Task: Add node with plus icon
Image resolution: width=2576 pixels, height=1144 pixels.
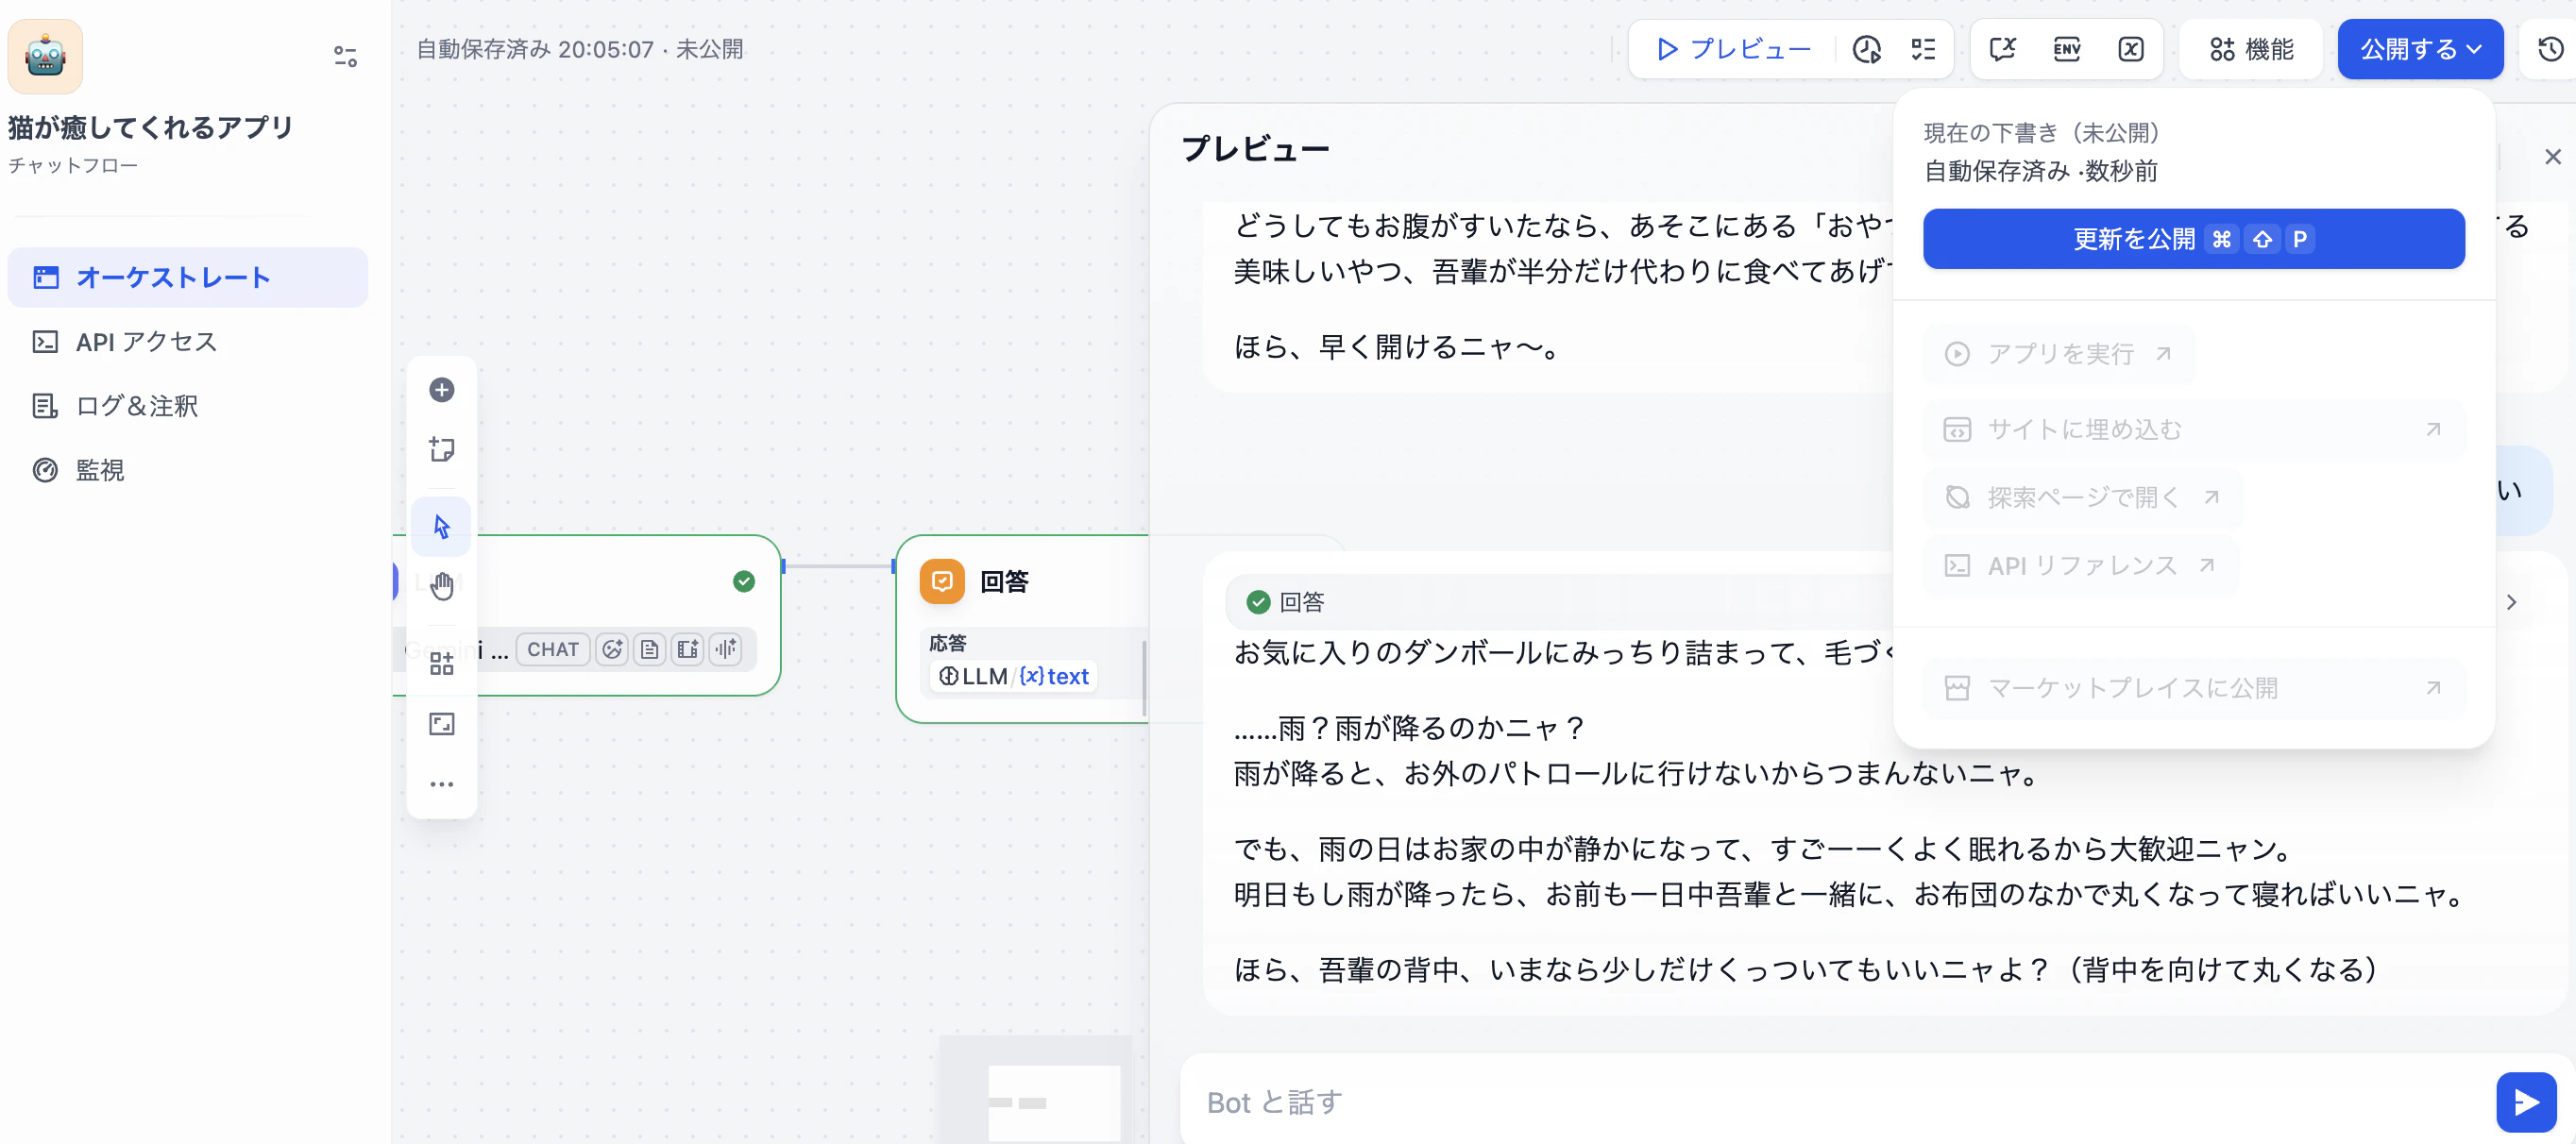Action: pos(442,390)
